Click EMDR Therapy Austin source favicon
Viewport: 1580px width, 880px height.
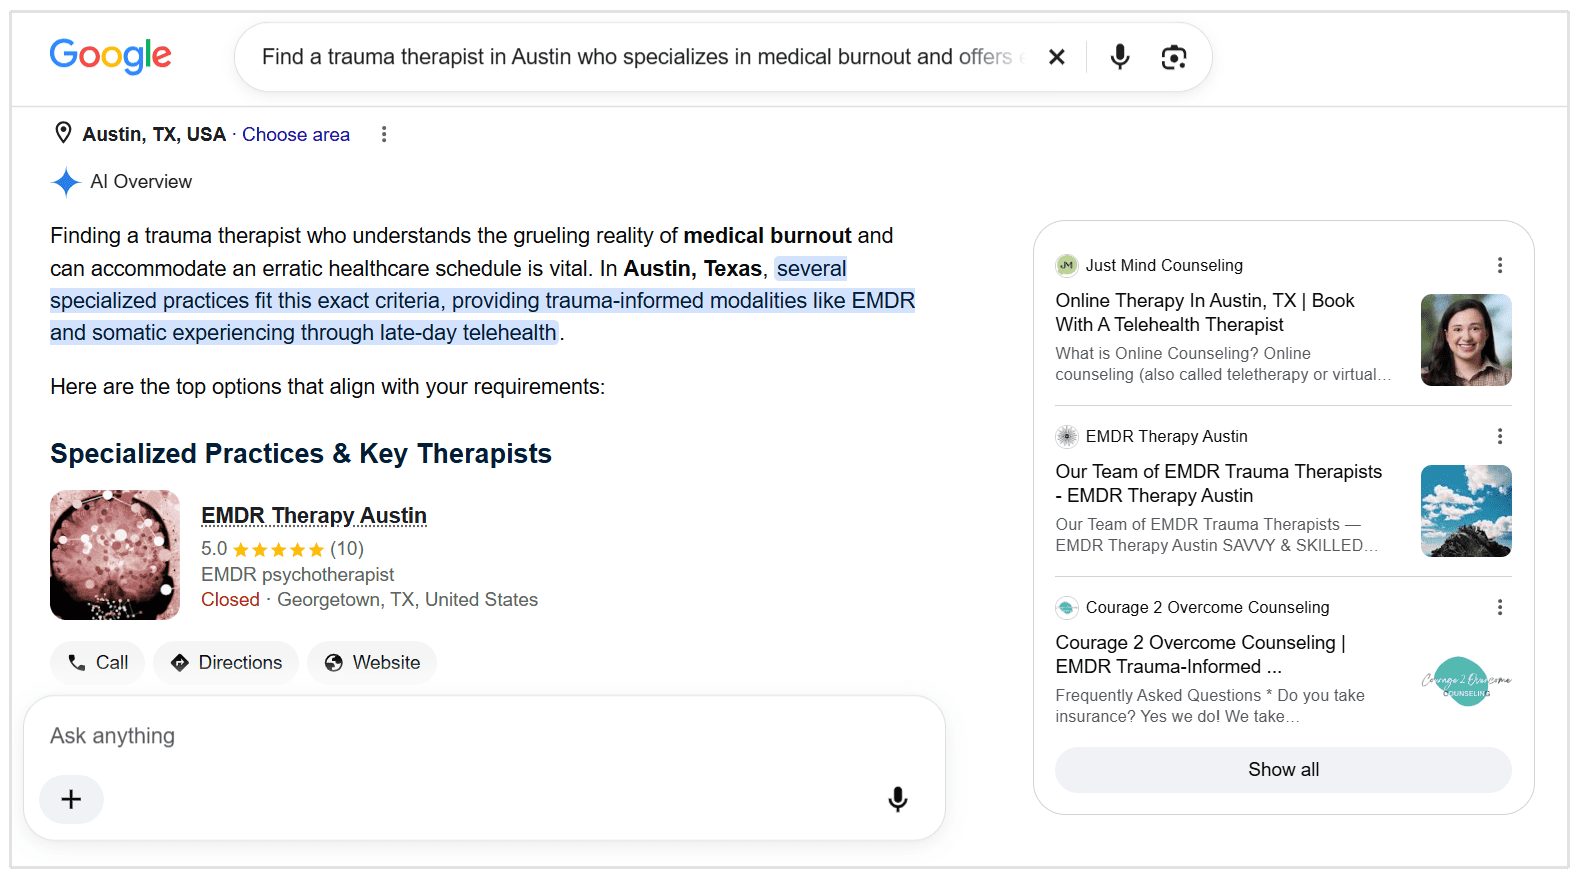coord(1067,436)
